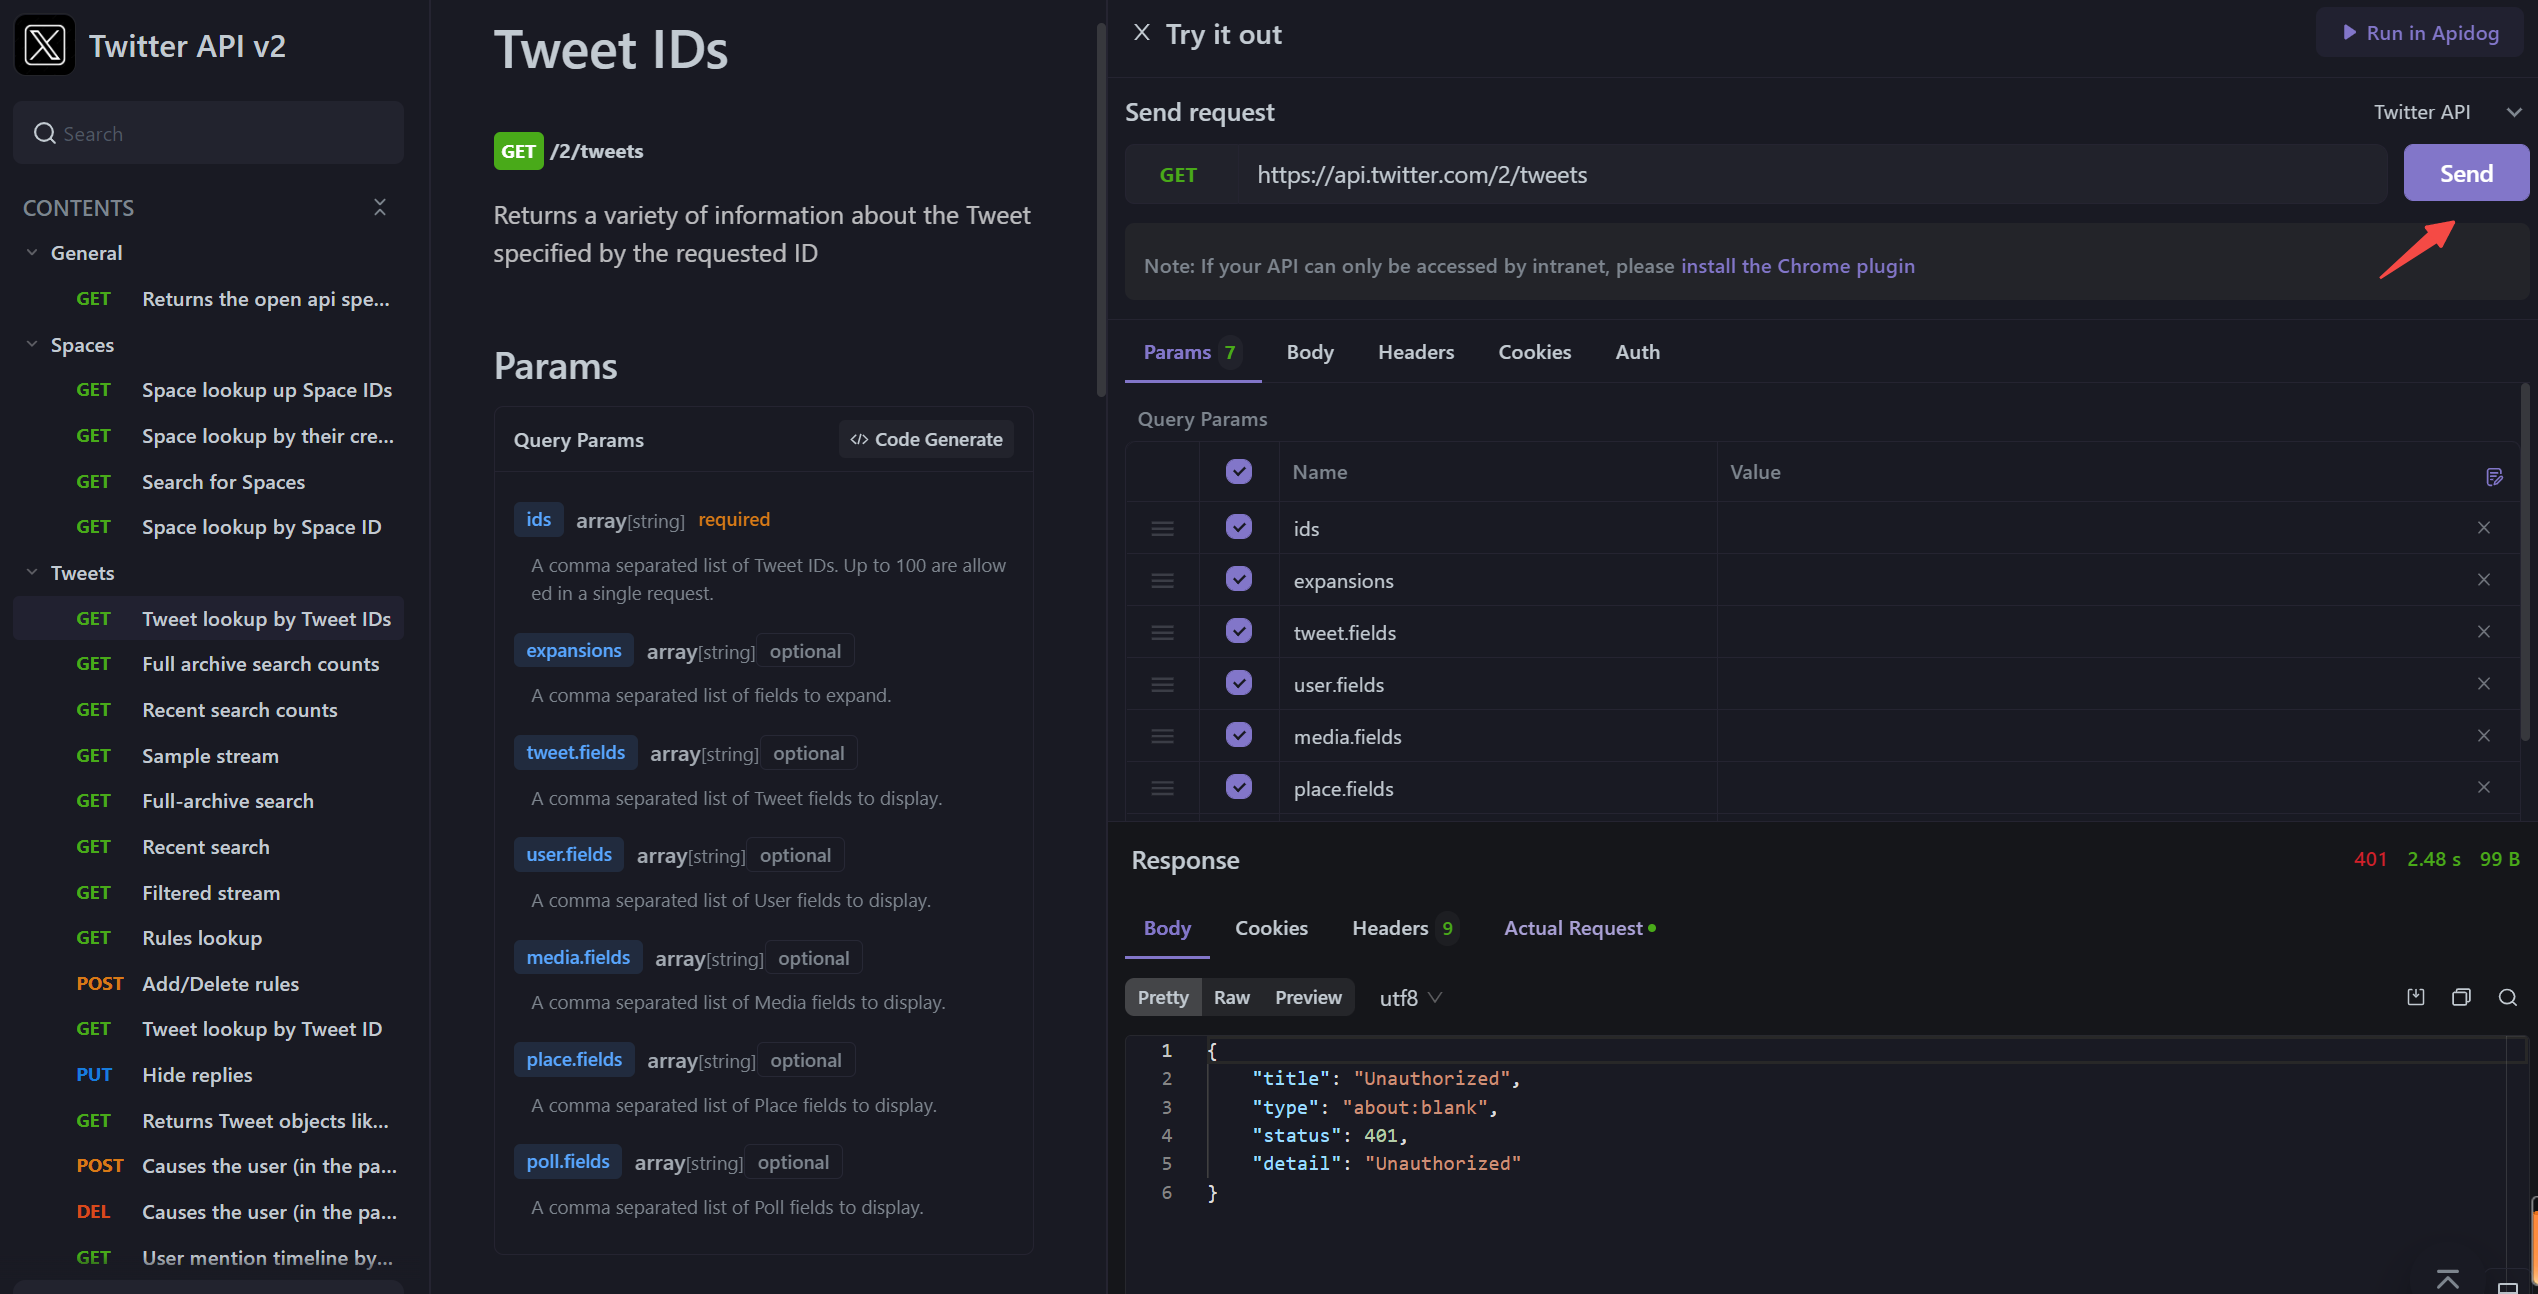
Task: Select the Headers tab in request panel
Action: (x=1416, y=352)
